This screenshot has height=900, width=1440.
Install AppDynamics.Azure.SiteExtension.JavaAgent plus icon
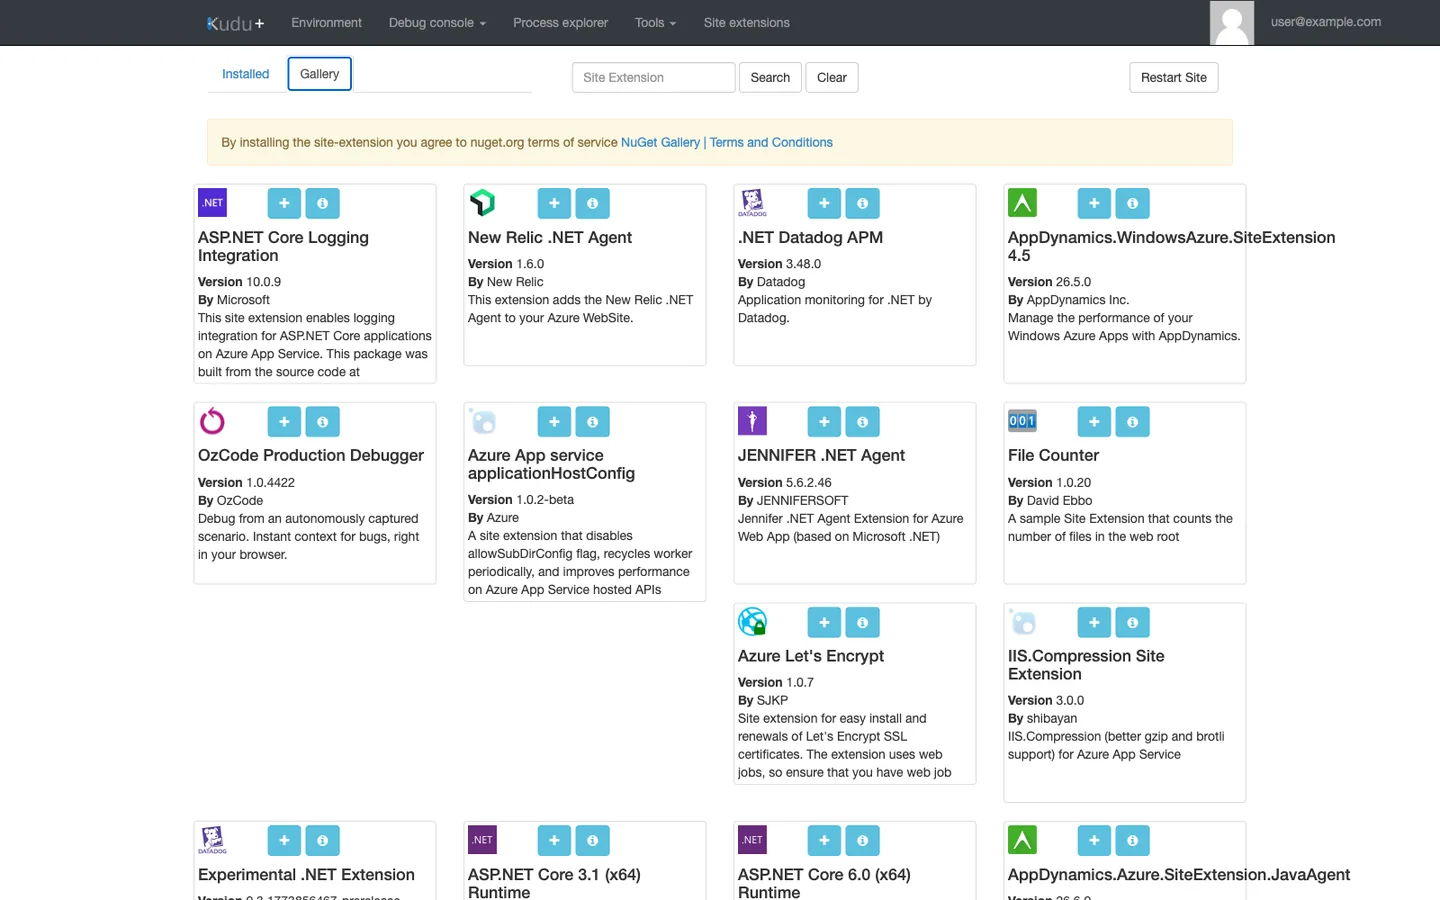pos(1094,840)
